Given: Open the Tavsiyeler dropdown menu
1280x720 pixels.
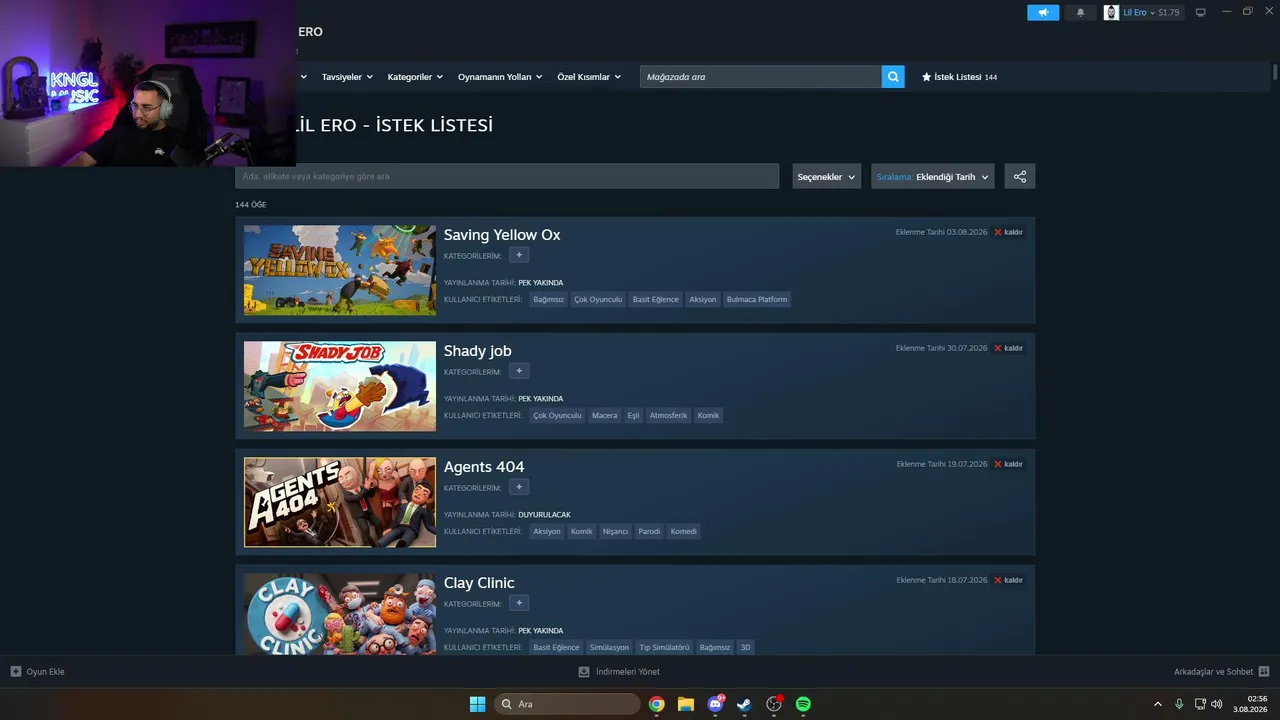Looking at the screenshot, I should point(347,77).
